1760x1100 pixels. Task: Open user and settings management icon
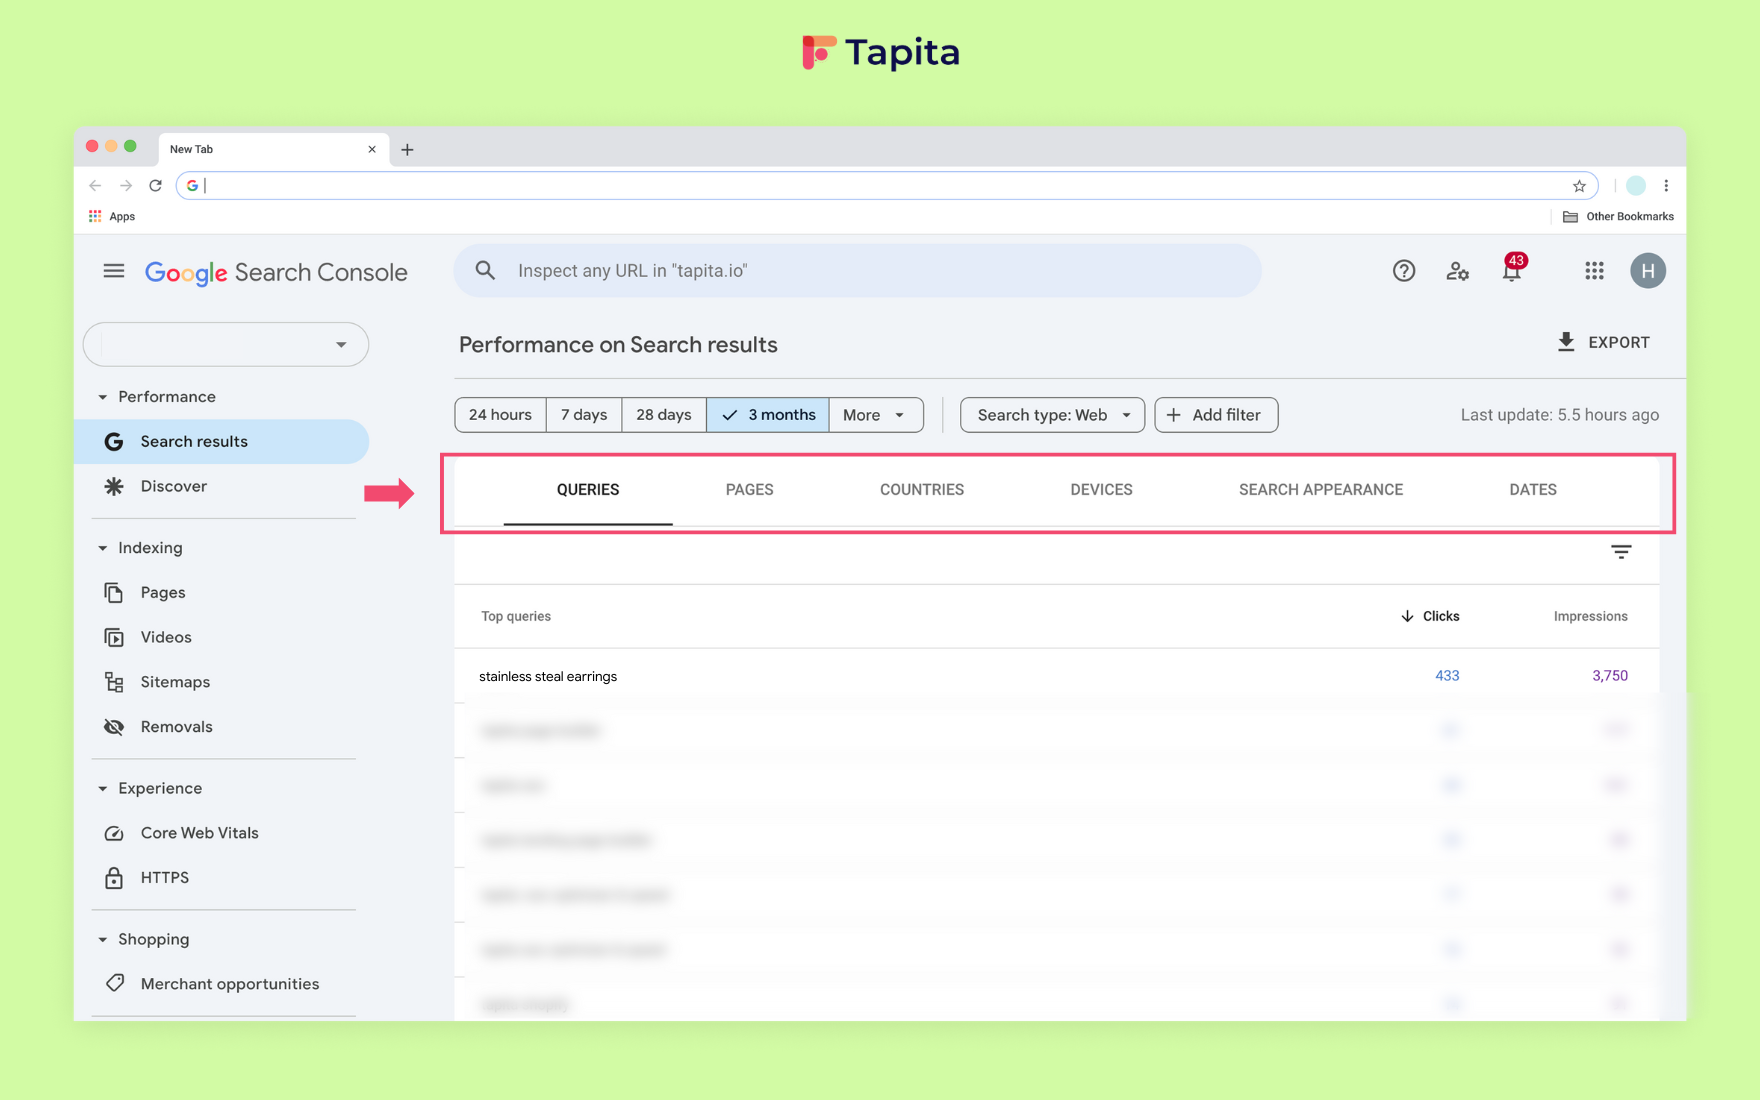(1458, 271)
